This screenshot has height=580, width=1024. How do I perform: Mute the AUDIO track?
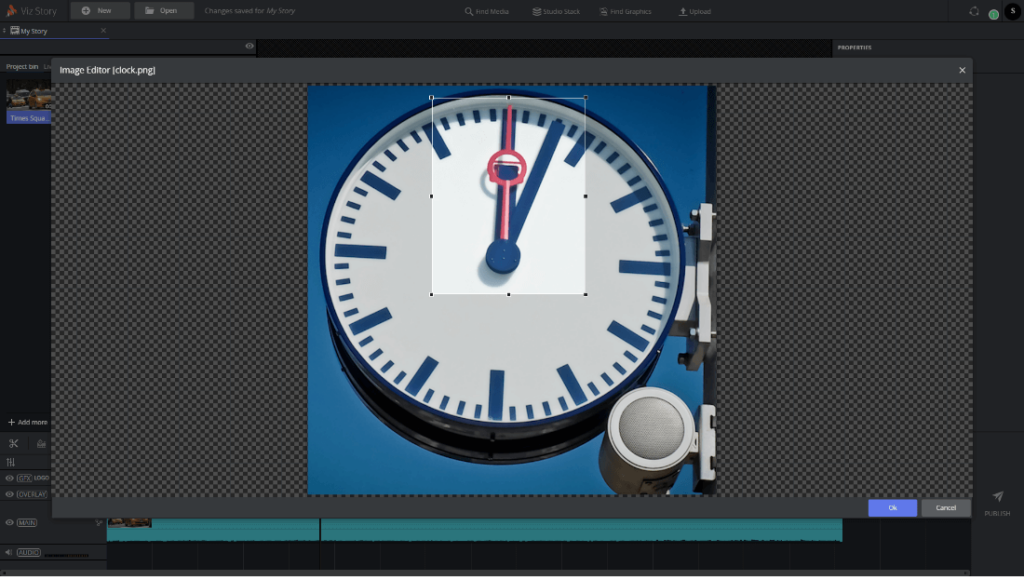click(9, 551)
